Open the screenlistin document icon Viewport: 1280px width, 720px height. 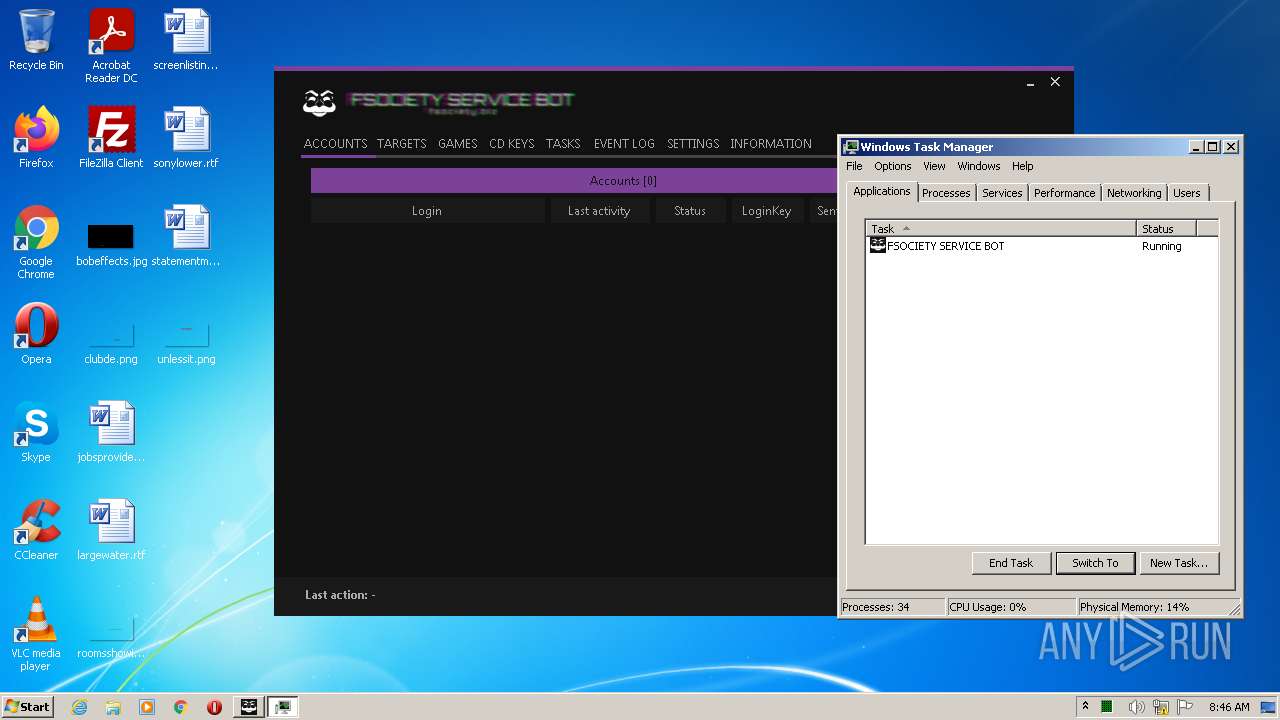click(x=186, y=40)
